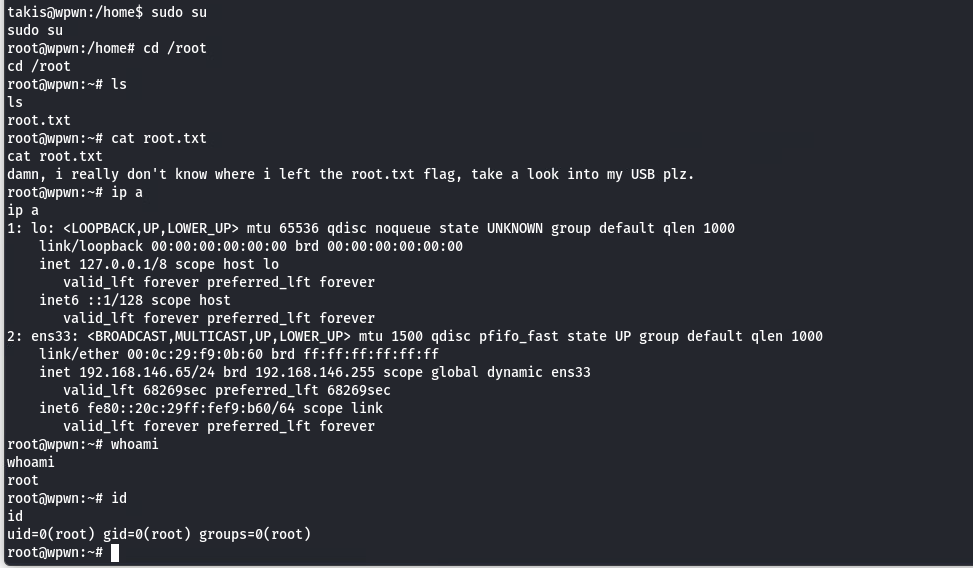Click the 'cat root.txt' command at the prompt
Viewport: 973px width, 568px height.
click(159, 138)
